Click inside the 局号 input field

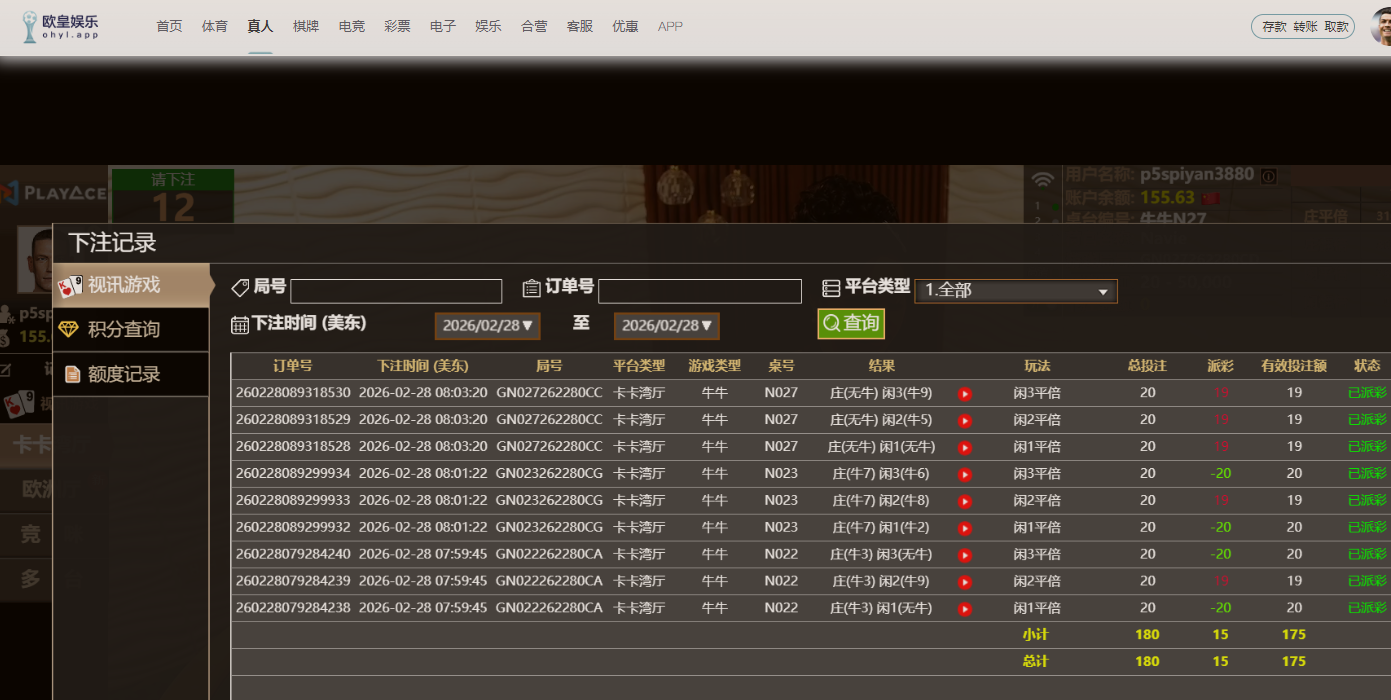(395, 291)
